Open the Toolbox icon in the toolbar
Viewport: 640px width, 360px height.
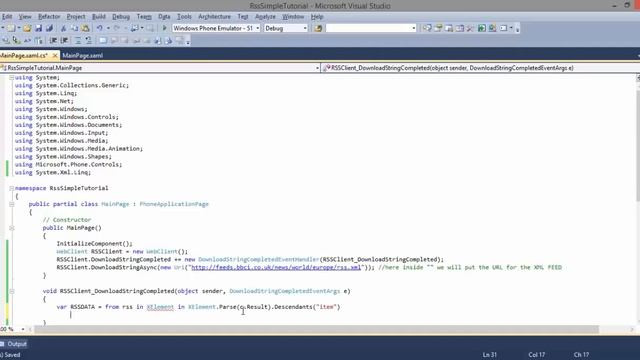471,28
